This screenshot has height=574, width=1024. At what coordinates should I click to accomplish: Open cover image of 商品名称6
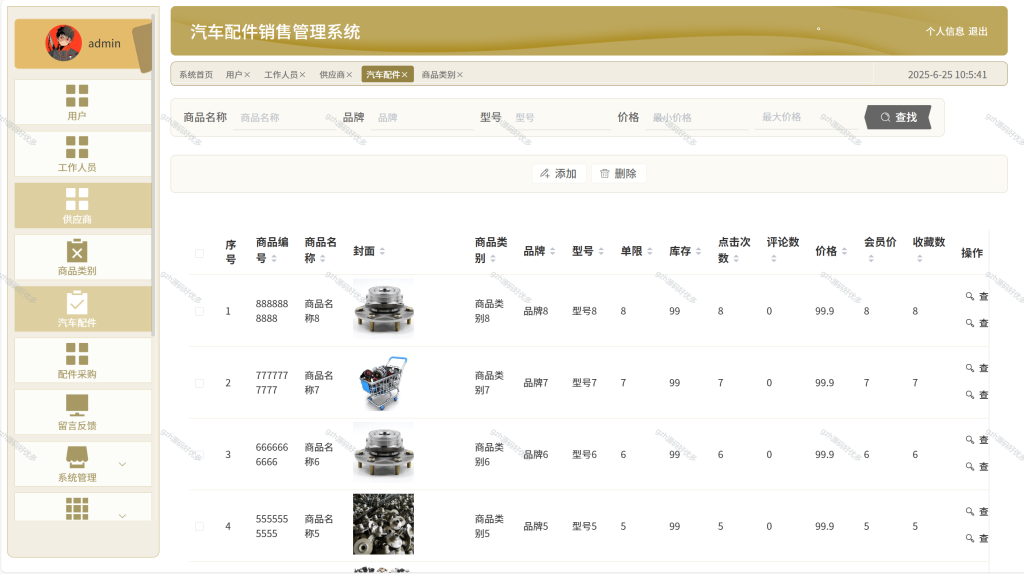tap(383, 452)
